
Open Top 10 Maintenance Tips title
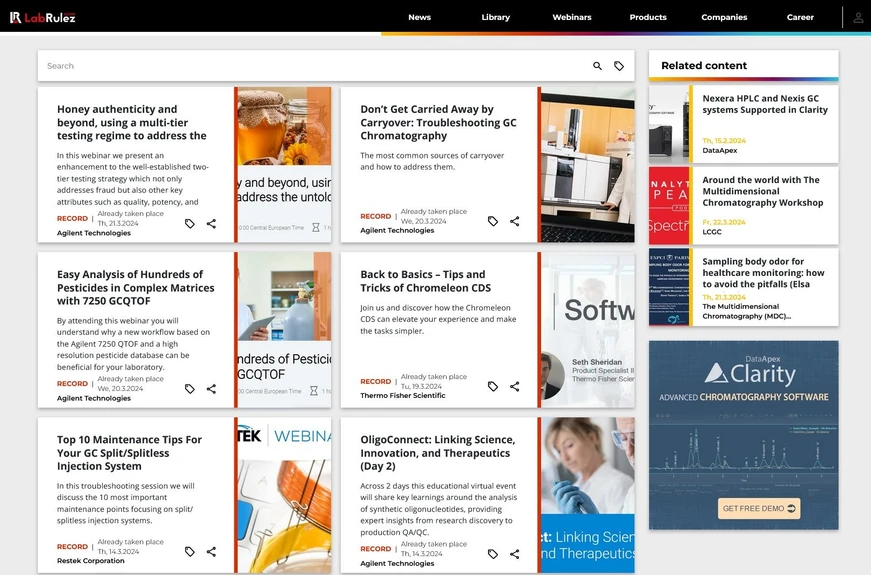(x=129, y=453)
